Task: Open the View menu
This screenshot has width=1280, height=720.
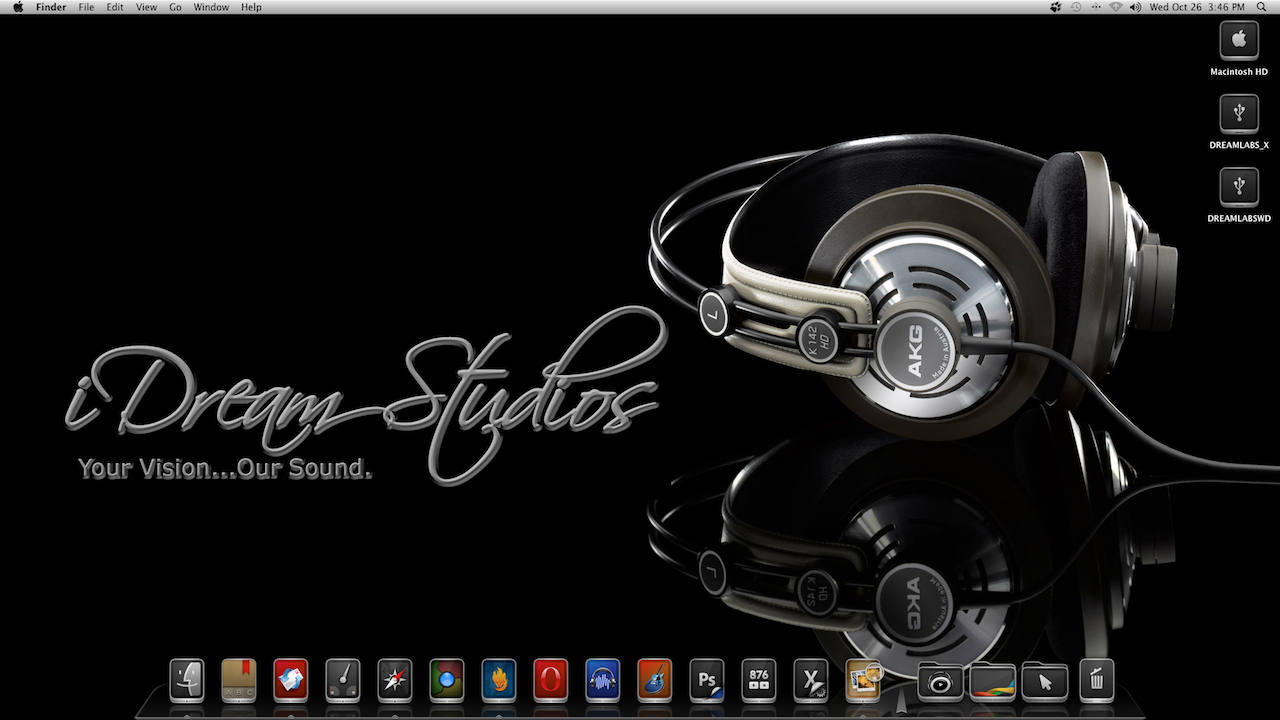Action: [x=147, y=7]
